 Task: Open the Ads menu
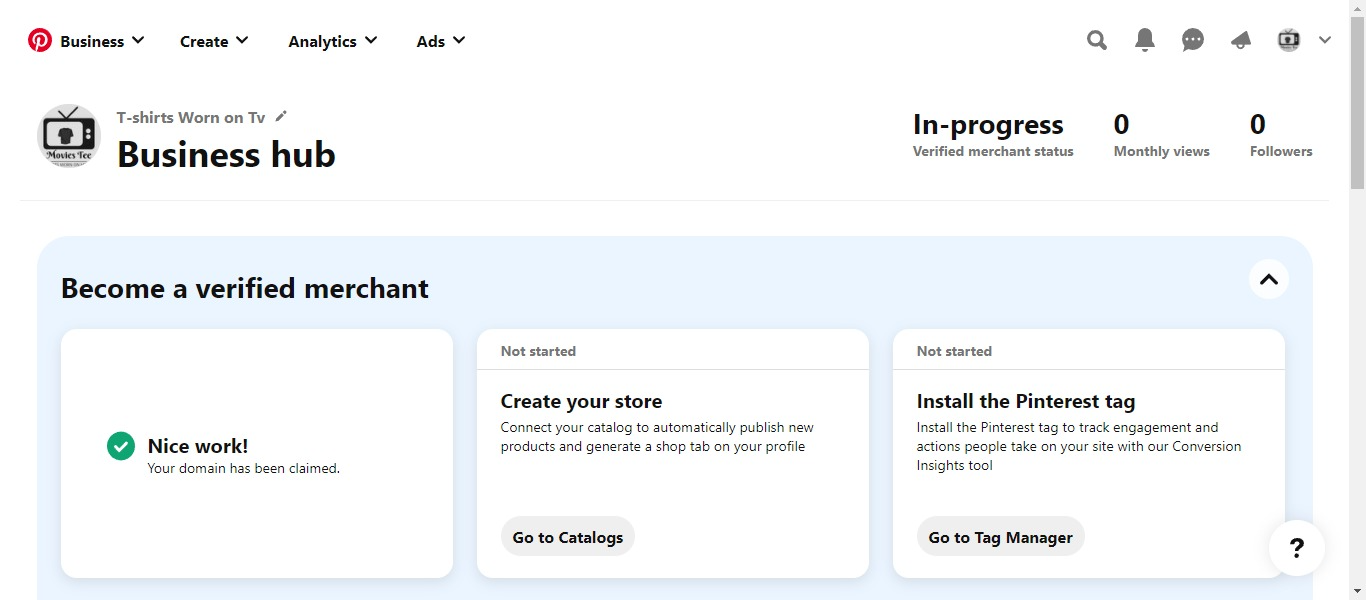440,41
